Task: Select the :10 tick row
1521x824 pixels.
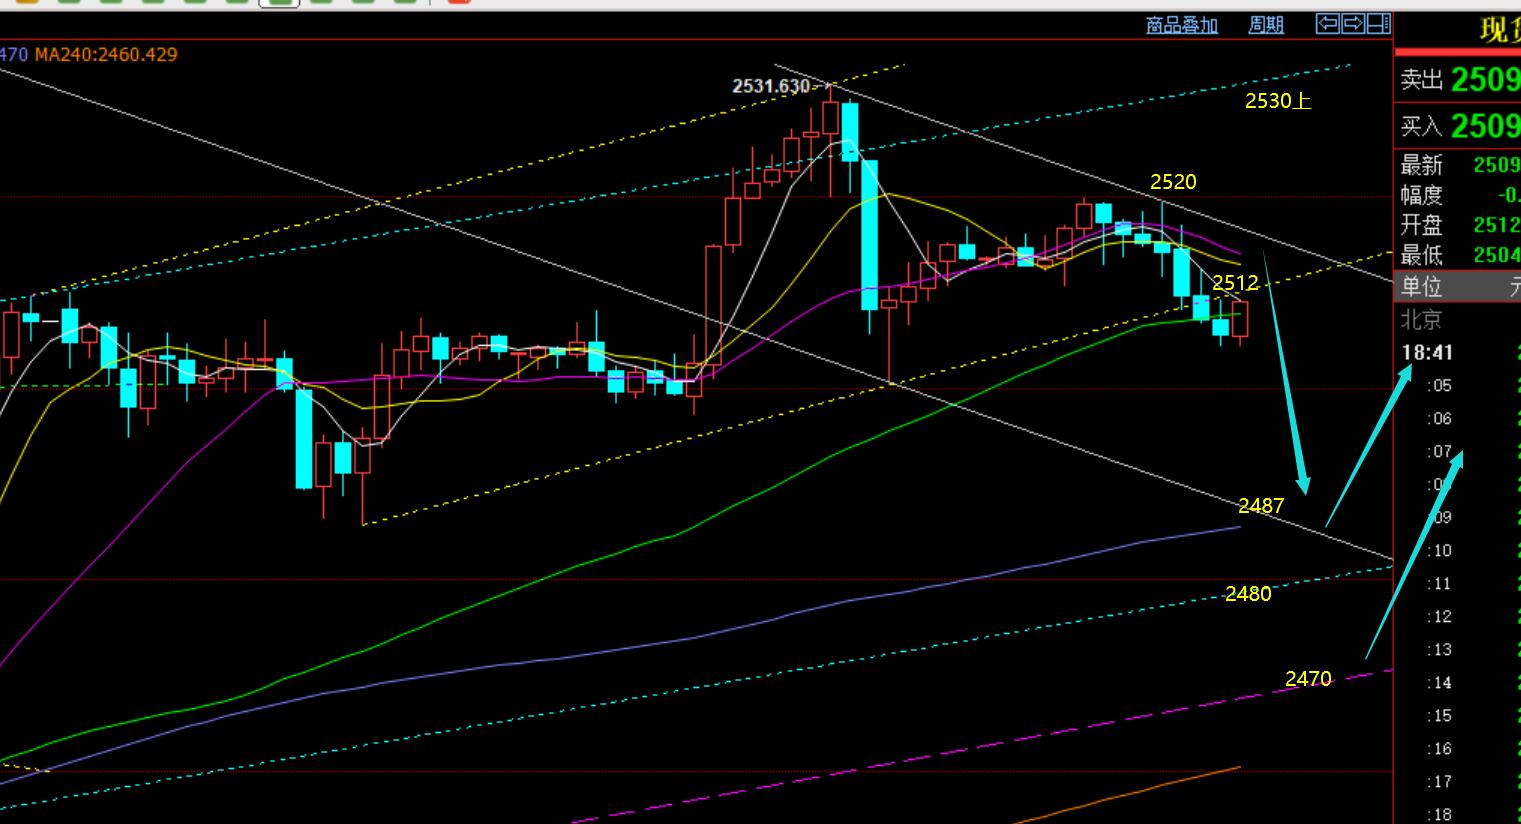Action: point(1458,550)
